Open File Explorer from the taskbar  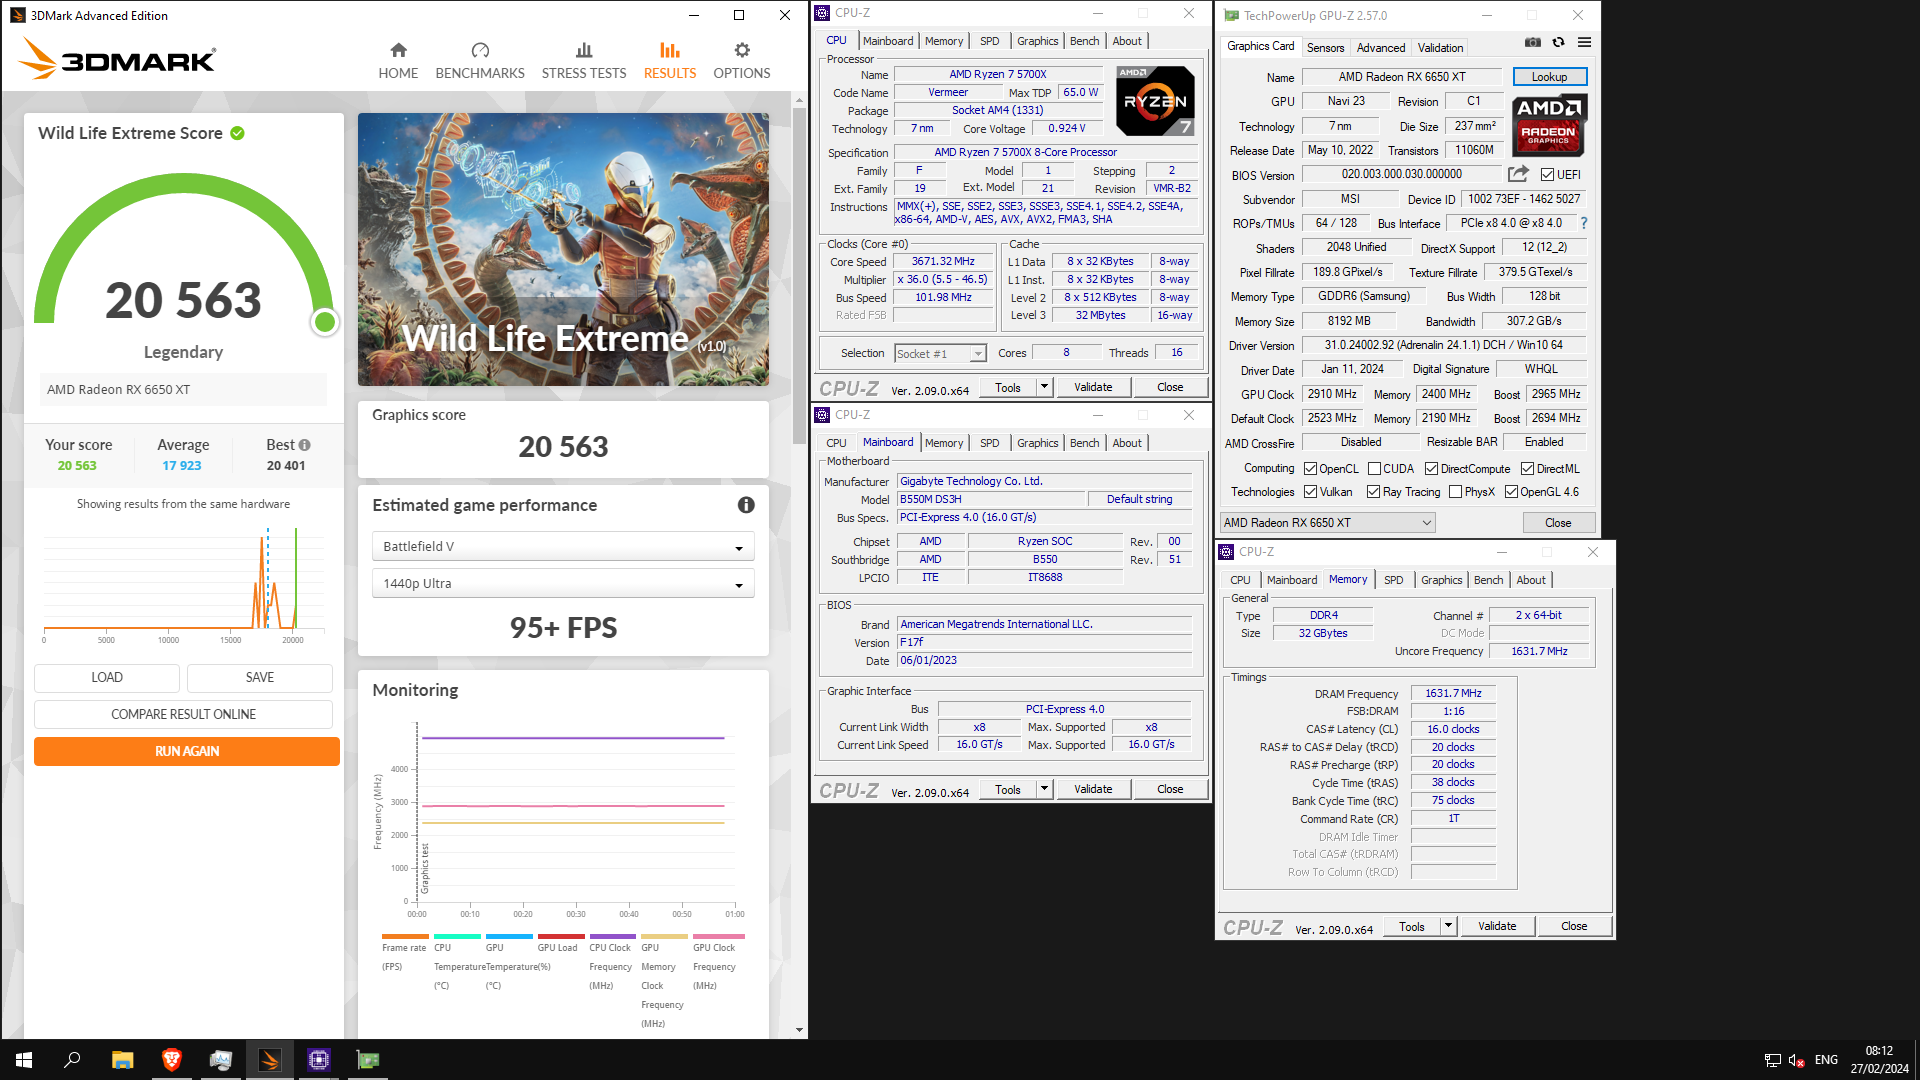pos(122,1060)
